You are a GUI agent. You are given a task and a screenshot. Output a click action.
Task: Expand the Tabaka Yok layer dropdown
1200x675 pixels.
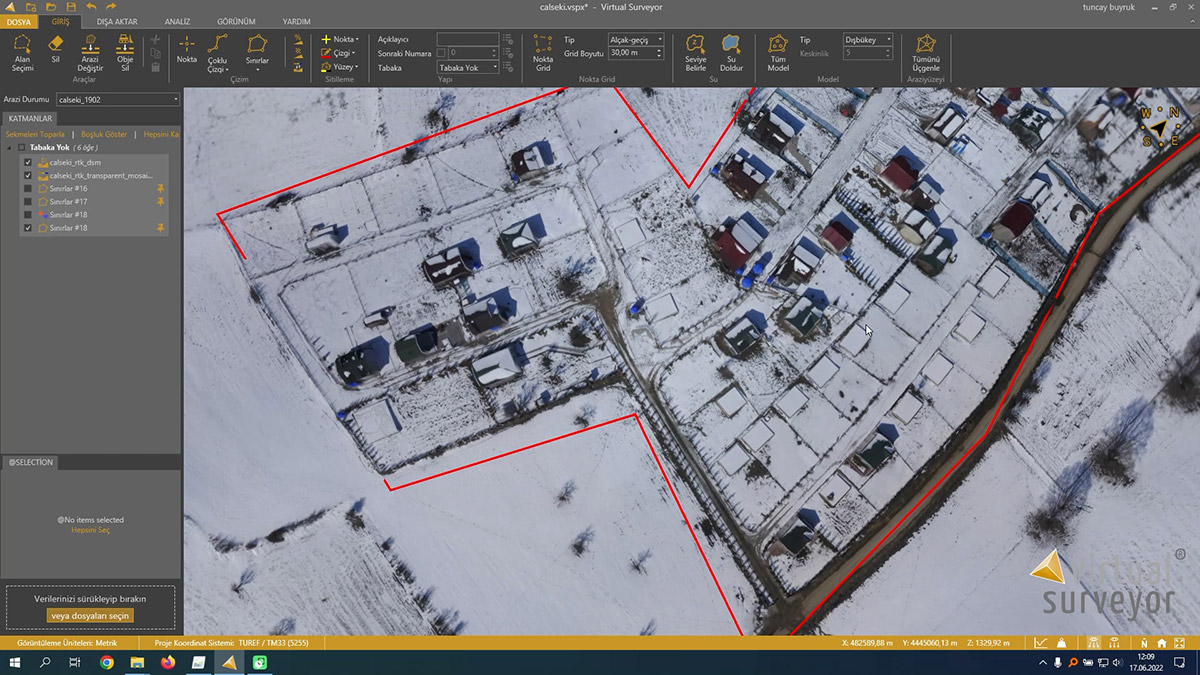point(468,68)
